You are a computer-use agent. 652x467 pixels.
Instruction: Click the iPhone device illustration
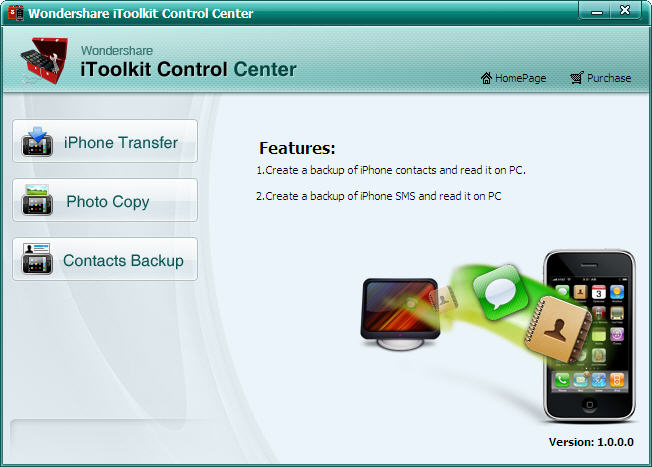[589, 336]
